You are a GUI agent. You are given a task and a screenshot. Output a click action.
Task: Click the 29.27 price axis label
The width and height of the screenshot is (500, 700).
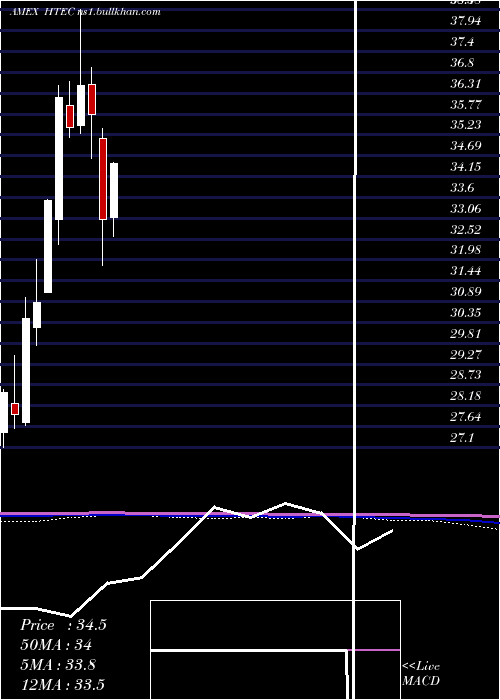click(x=466, y=354)
